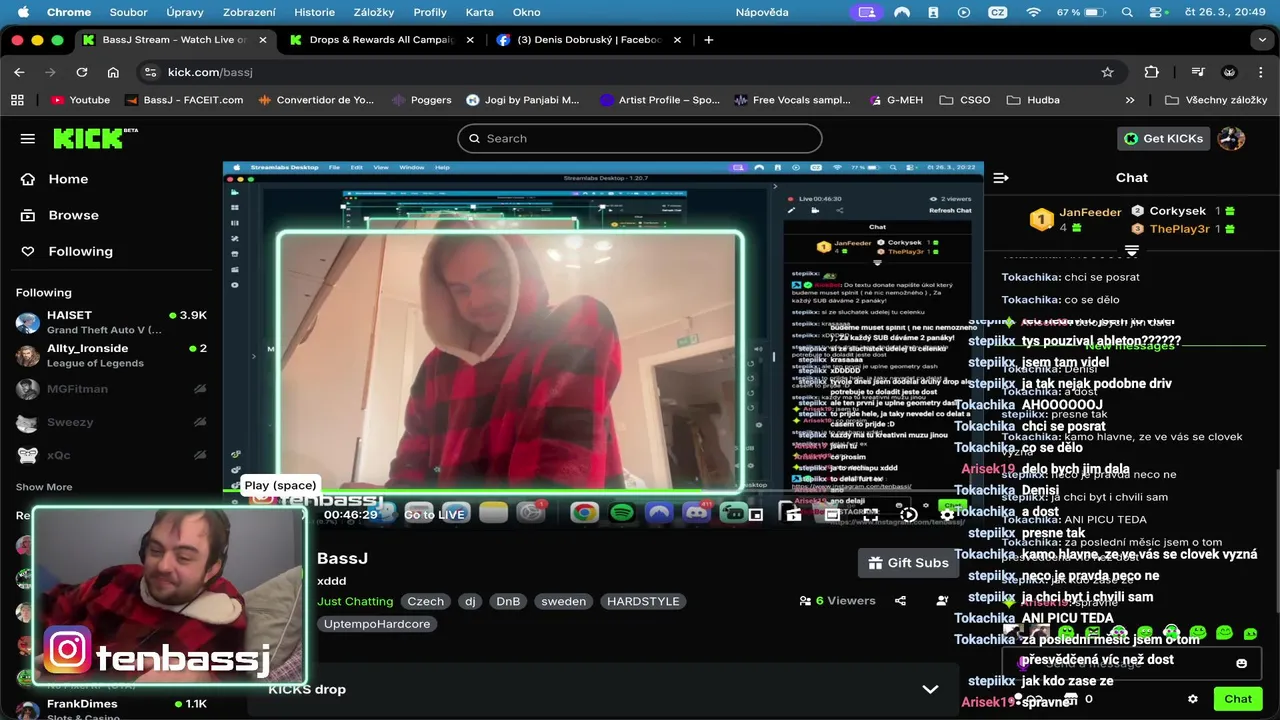Image resolution: width=1280 pixels, height=720 pixels.
Task: Click the Get KICKs button
Action: (1164, 138)
